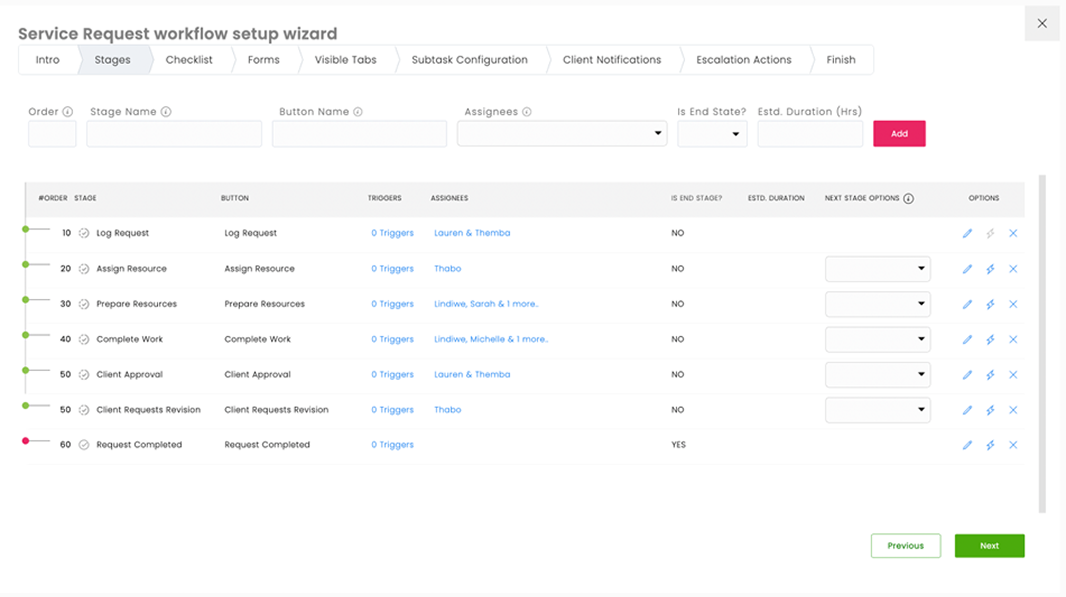Click the lightning icon for Client Approval row

coord(990,375)
